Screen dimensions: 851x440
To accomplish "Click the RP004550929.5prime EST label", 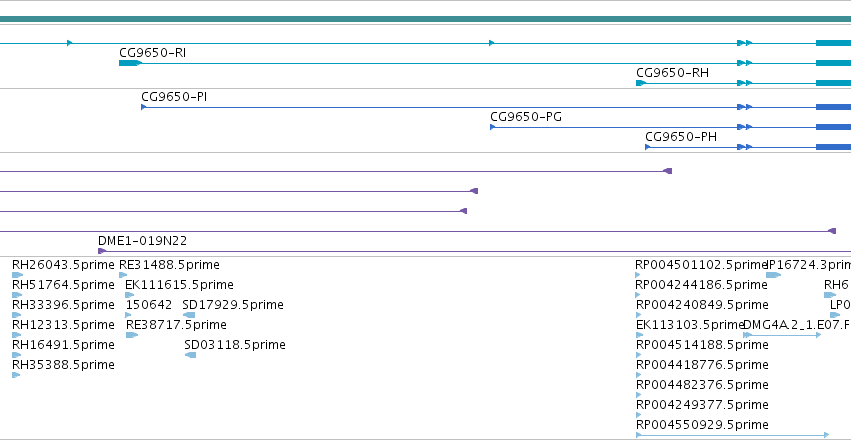I will [x=702, y=425].
